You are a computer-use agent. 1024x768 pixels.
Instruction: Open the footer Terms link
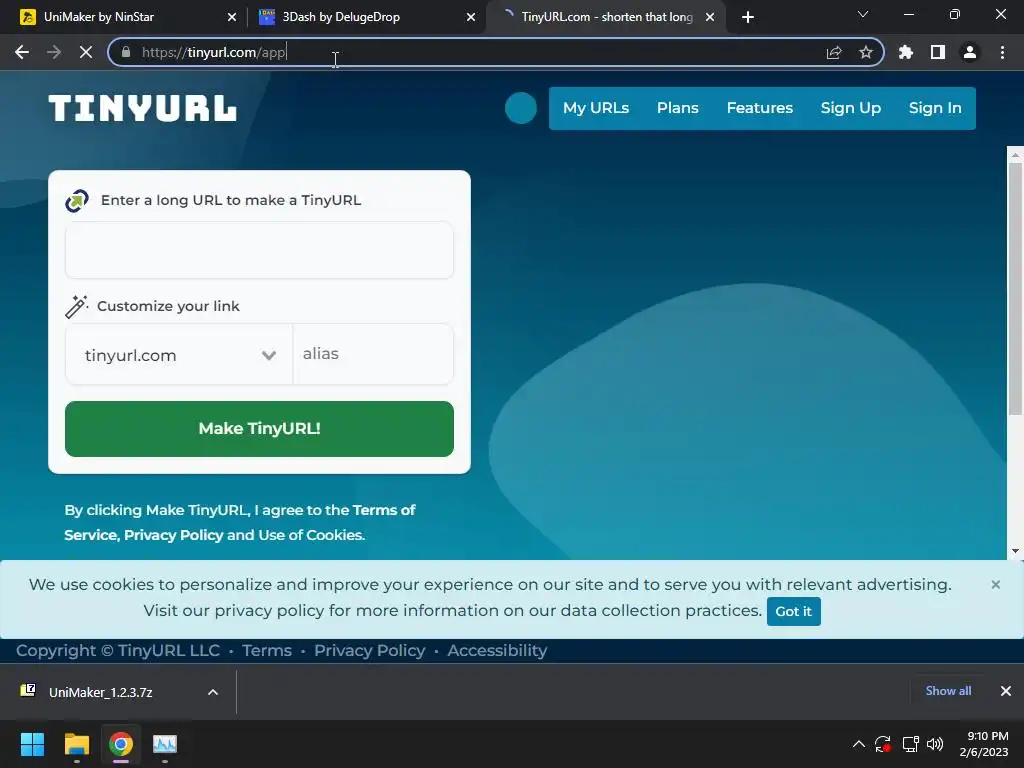[x=267, y=650]
